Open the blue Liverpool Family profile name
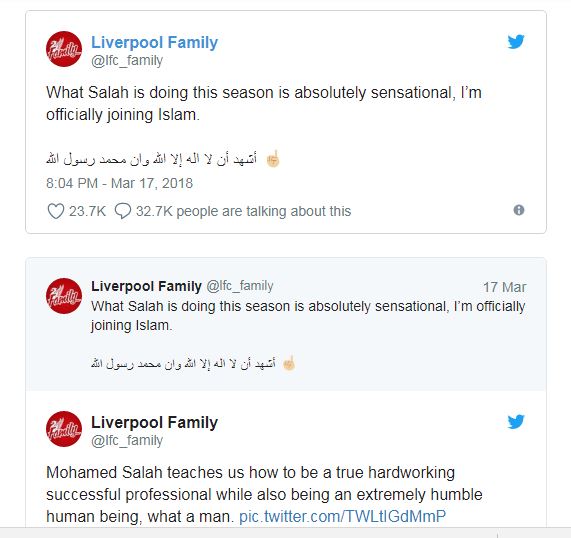Screen dimensions: 571x538 pos(154,42)
